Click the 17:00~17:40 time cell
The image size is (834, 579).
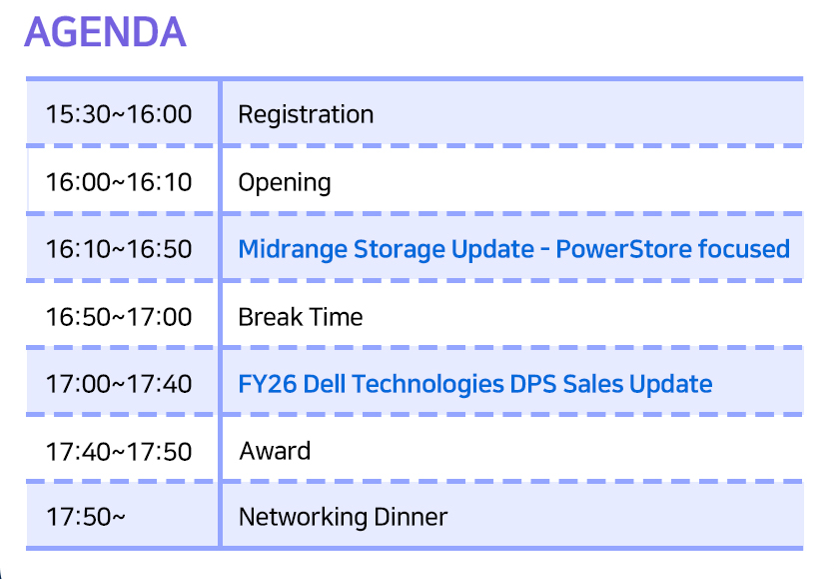[119, 384]
